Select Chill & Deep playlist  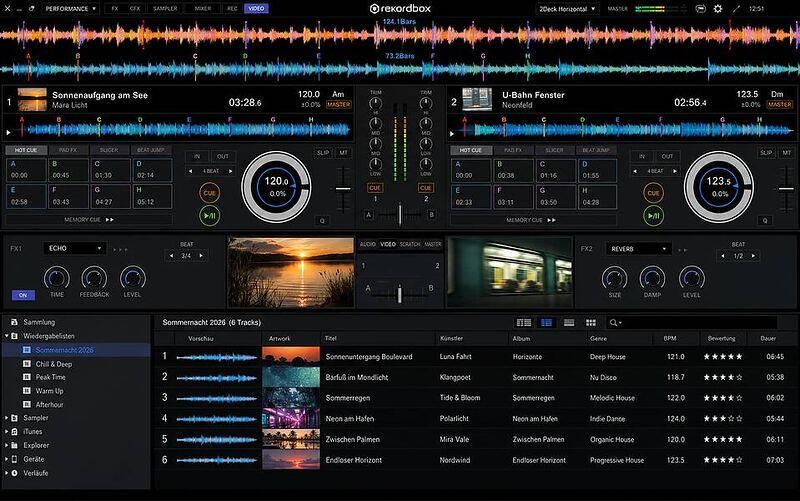tap(54, 364)
